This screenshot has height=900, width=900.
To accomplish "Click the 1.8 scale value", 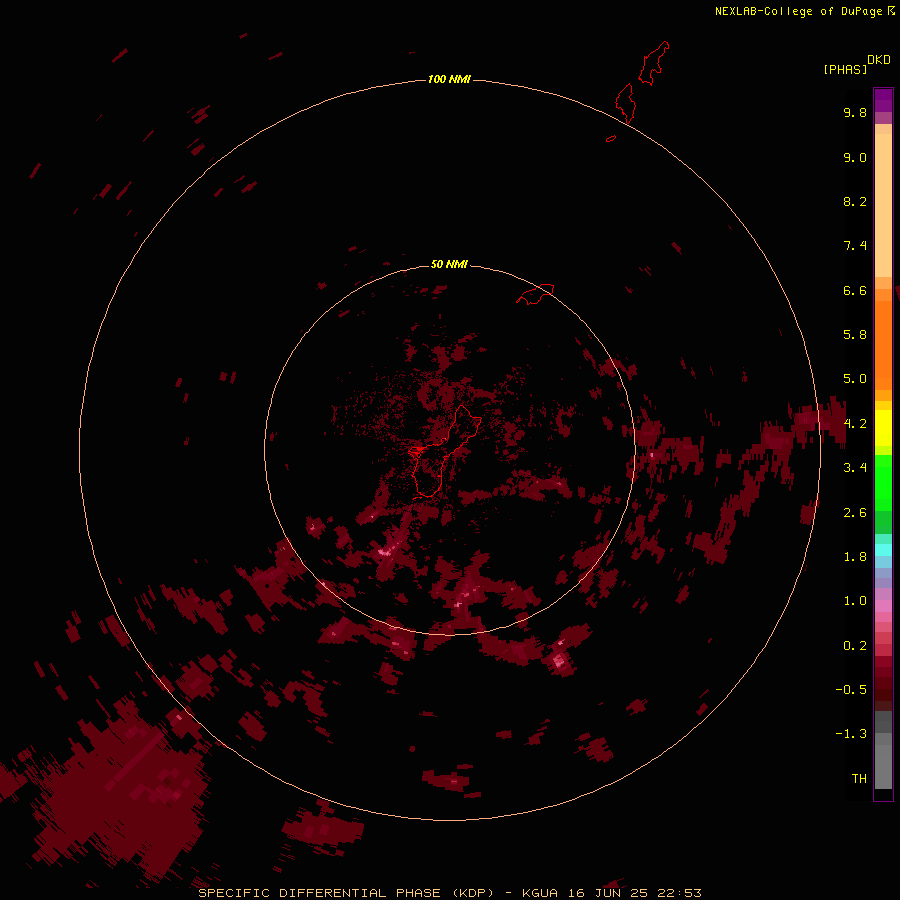I will coord(855,557).
